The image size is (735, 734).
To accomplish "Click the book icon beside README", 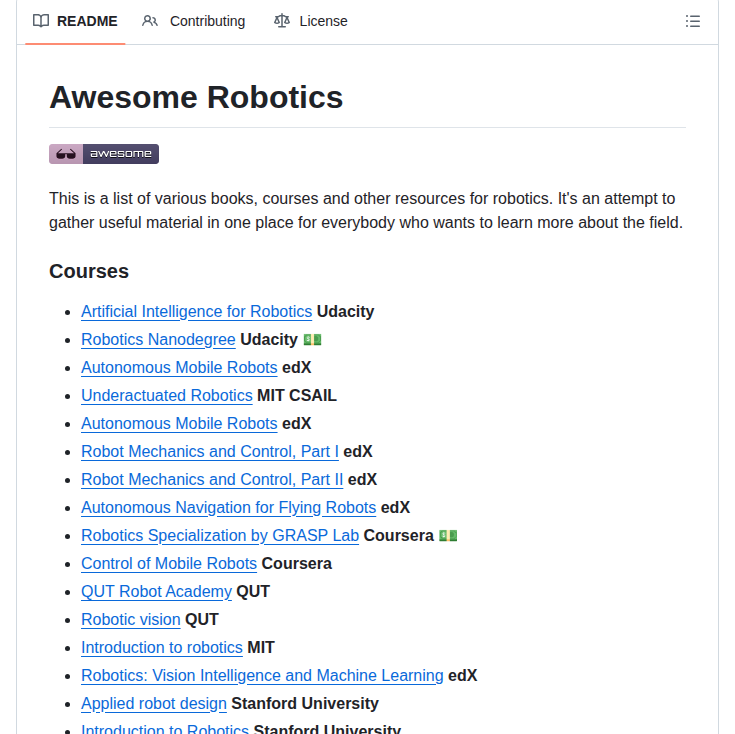I will 41,21.
